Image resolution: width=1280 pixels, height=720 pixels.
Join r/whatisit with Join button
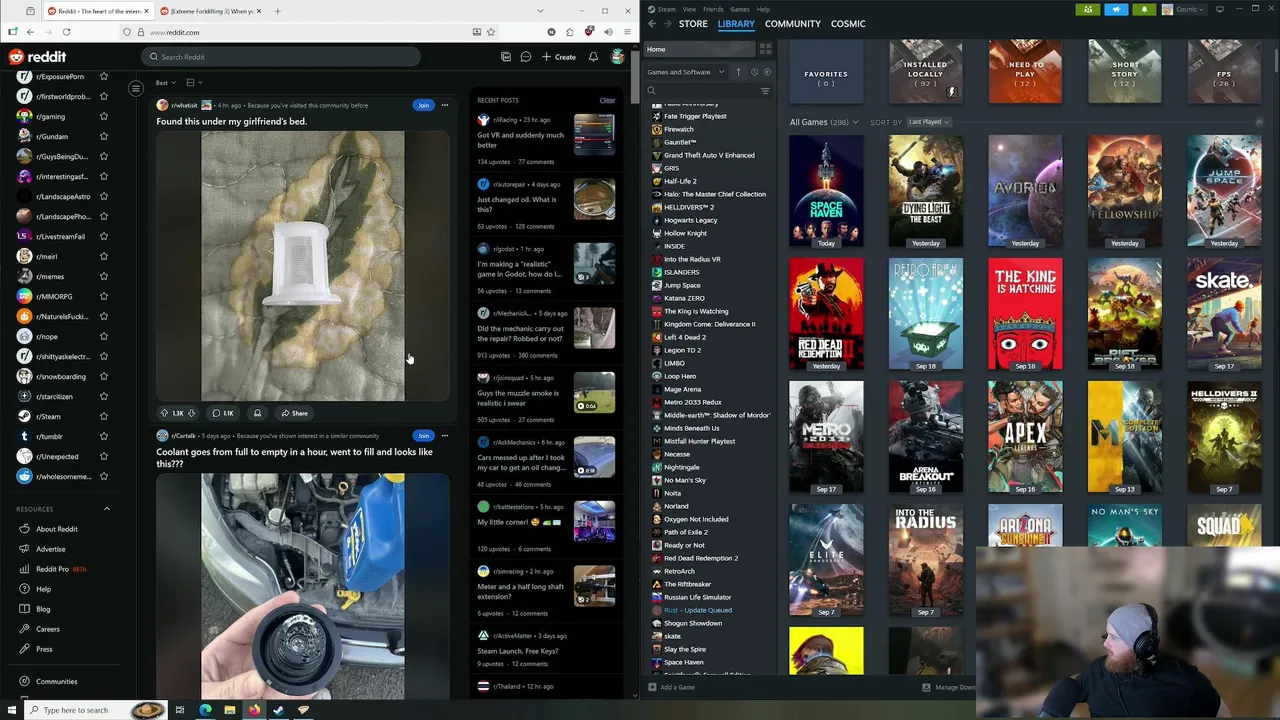(x=423, y=105)
